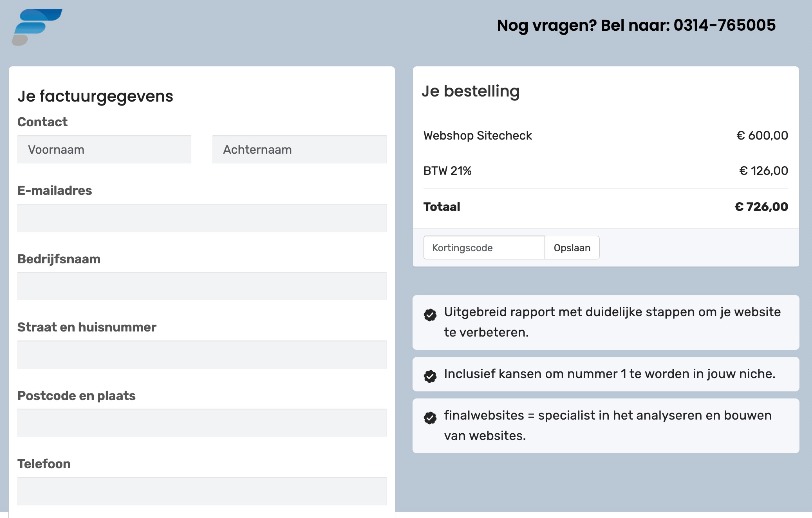
Task: Click the Telefoon input field
Action: [x=202, y=490]
